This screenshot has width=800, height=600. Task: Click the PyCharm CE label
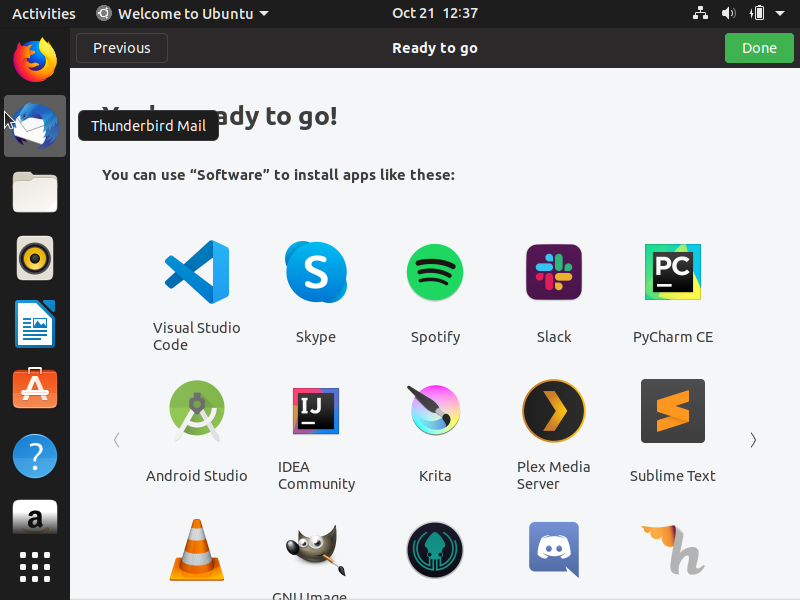(x=673, y=337)
